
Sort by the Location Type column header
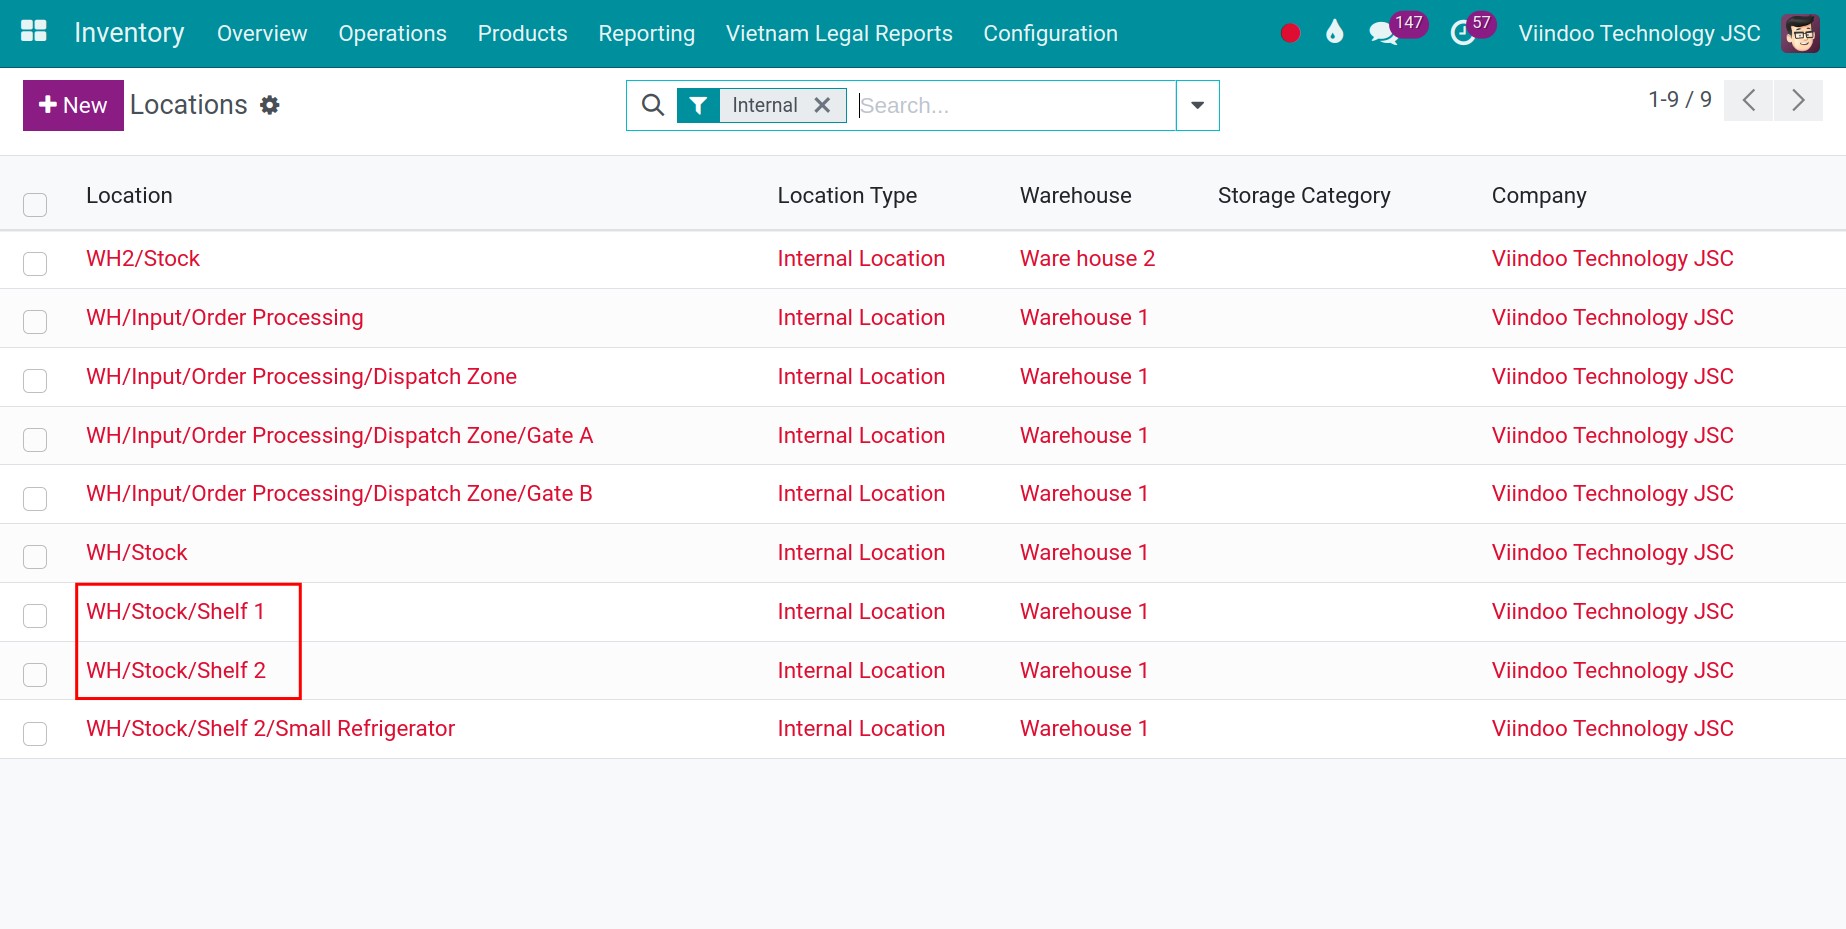tap(847, 195)
